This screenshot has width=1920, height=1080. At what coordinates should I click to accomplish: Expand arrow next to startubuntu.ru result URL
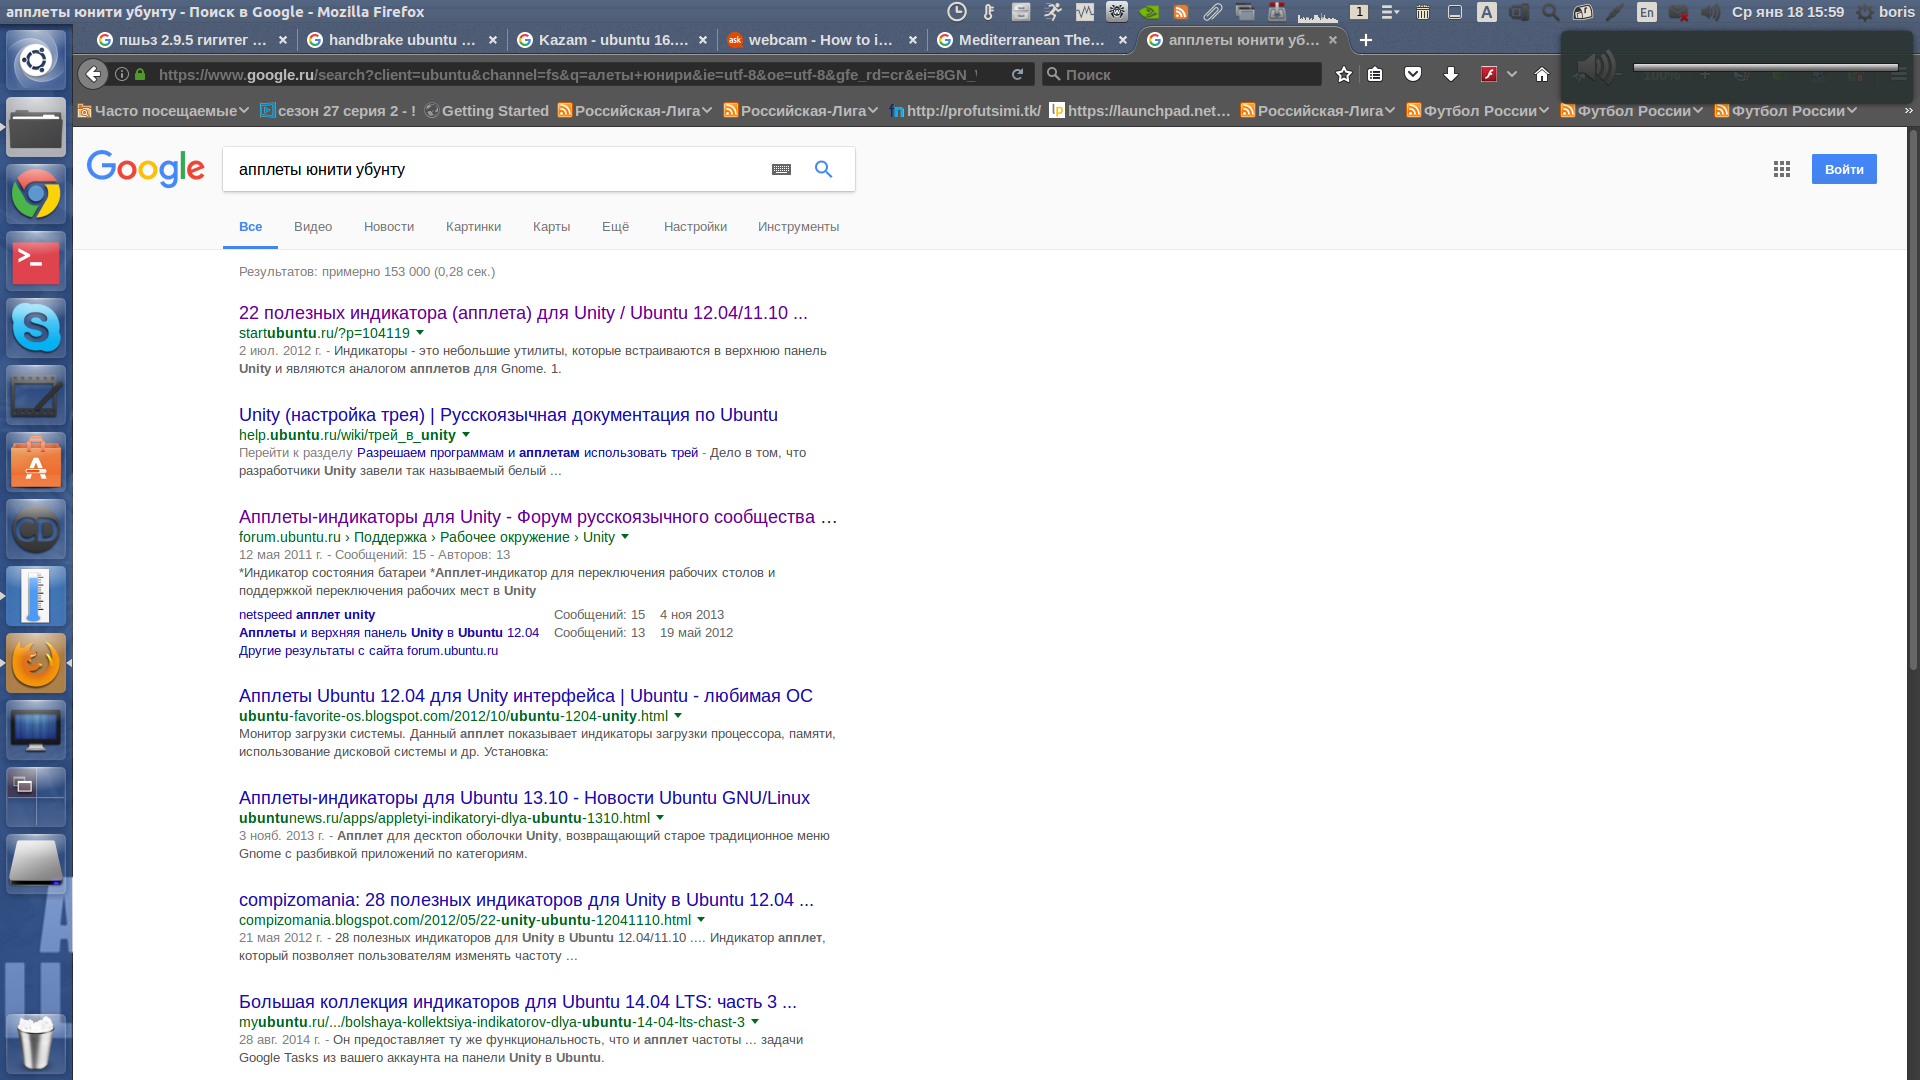pyautogui.click(x=420, y=333)
